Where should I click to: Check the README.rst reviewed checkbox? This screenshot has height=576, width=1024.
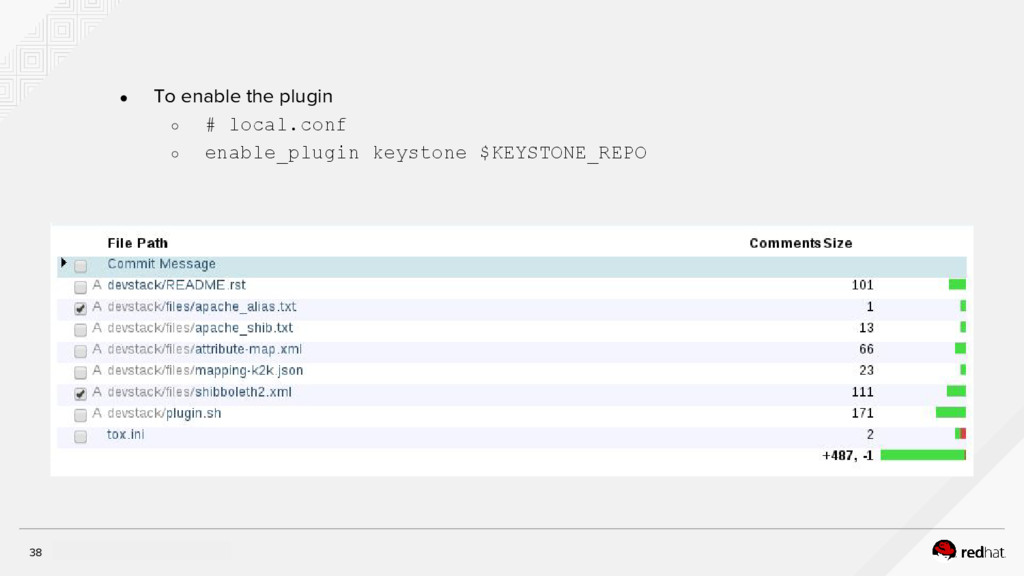click(81, 286)
